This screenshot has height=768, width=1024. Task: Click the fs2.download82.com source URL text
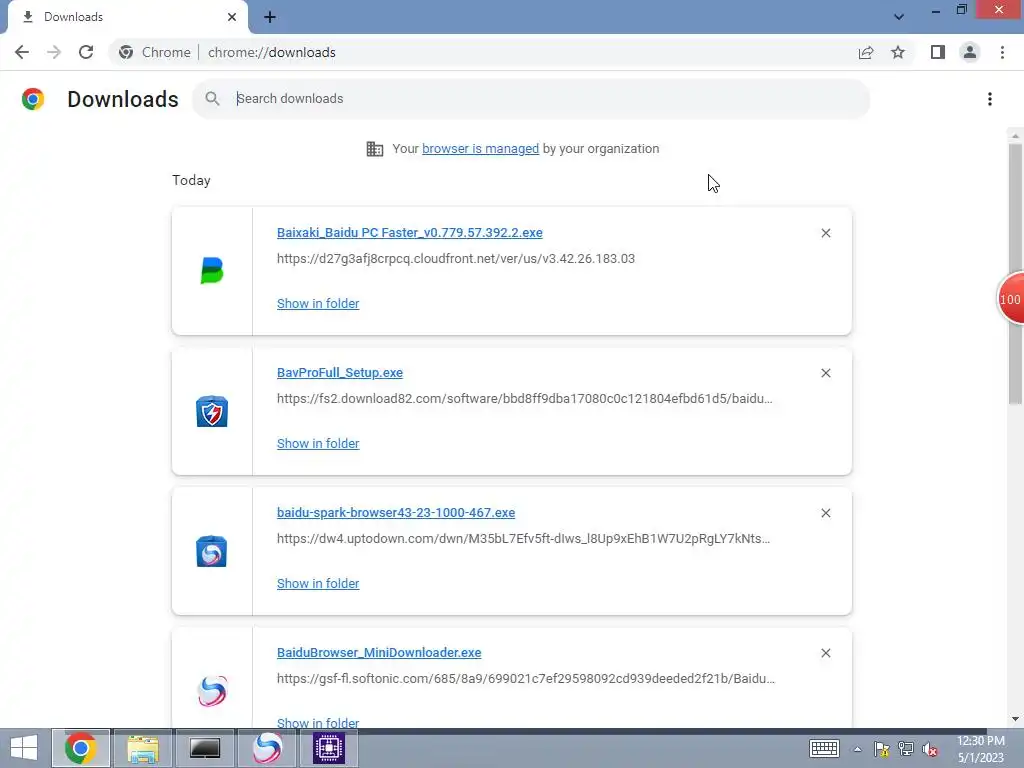pyautogui.click(x=524, y=398)
